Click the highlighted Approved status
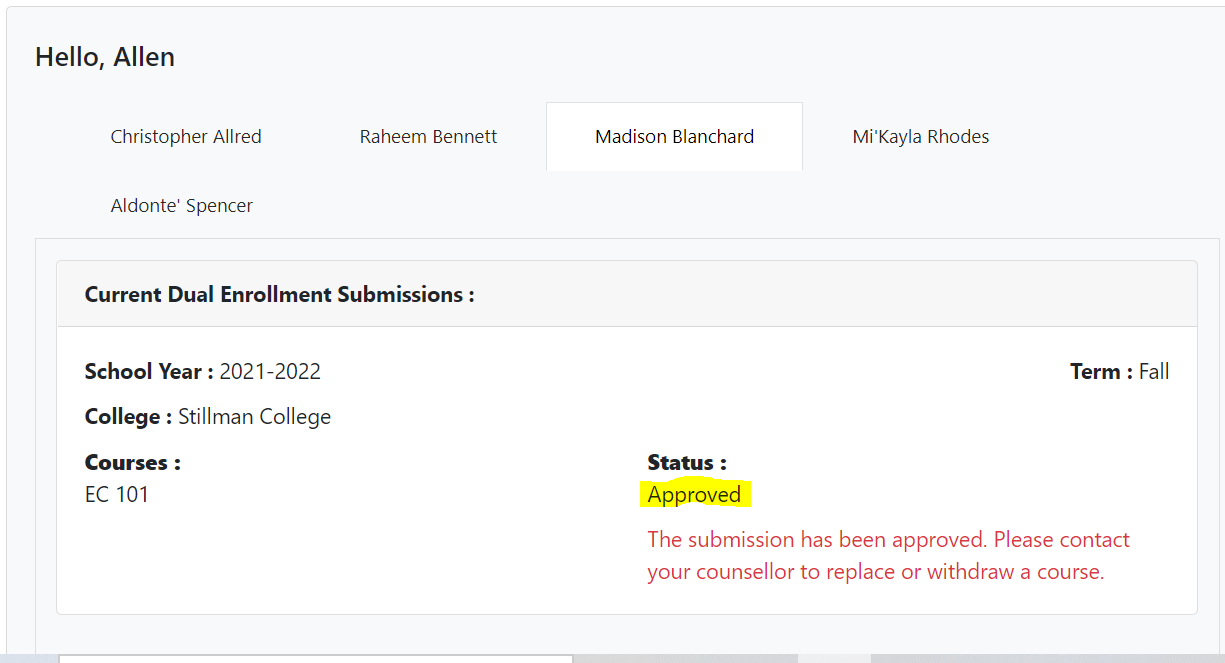Image resolution: width=1225 pixels, height=663 pixels. click(694, 495)
